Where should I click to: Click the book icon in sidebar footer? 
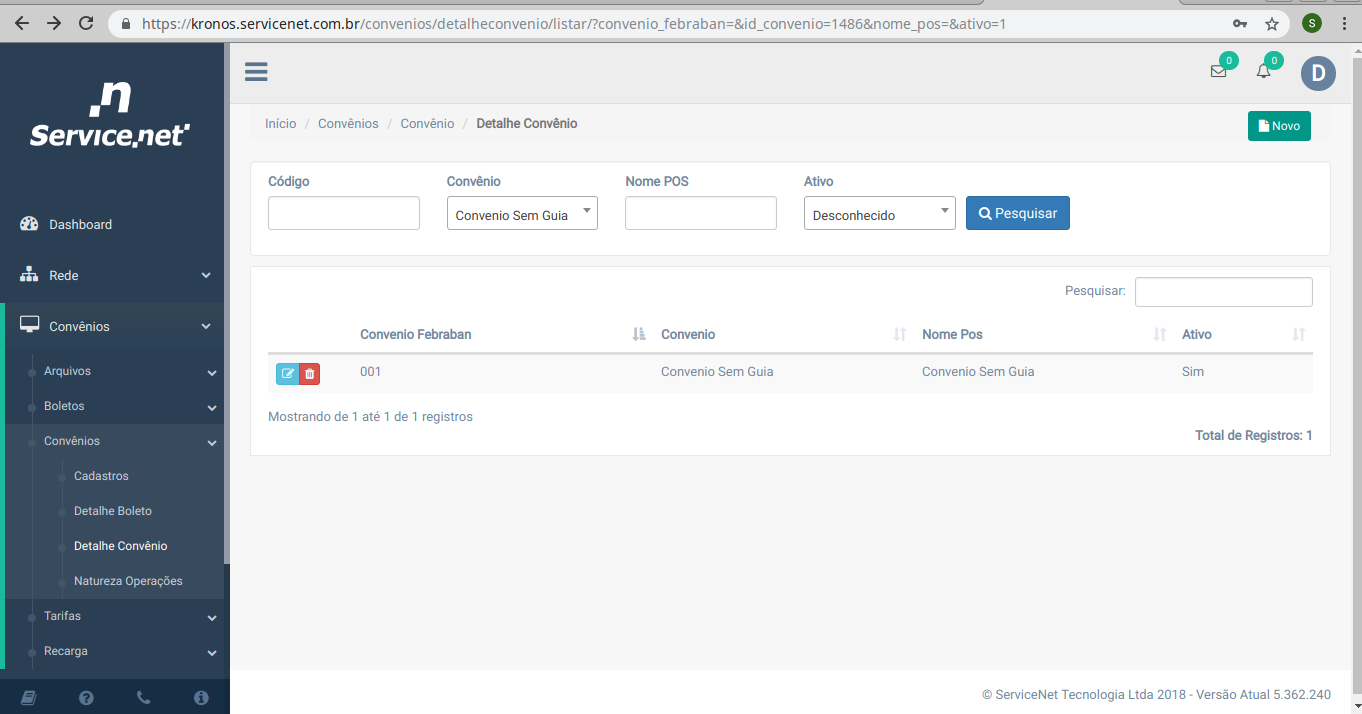pyautogui.click(x=28, y=698)
